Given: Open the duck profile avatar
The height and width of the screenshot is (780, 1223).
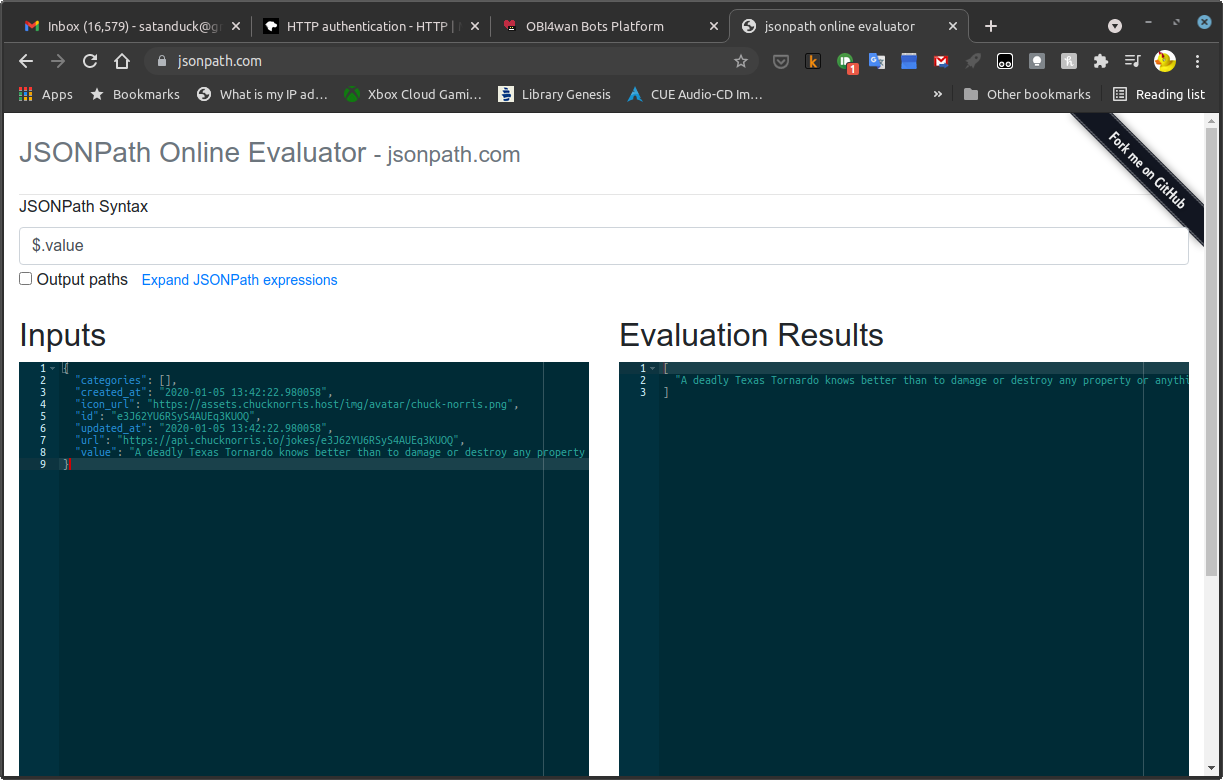Looking at the screenshot, I should tap(1165, 61).
